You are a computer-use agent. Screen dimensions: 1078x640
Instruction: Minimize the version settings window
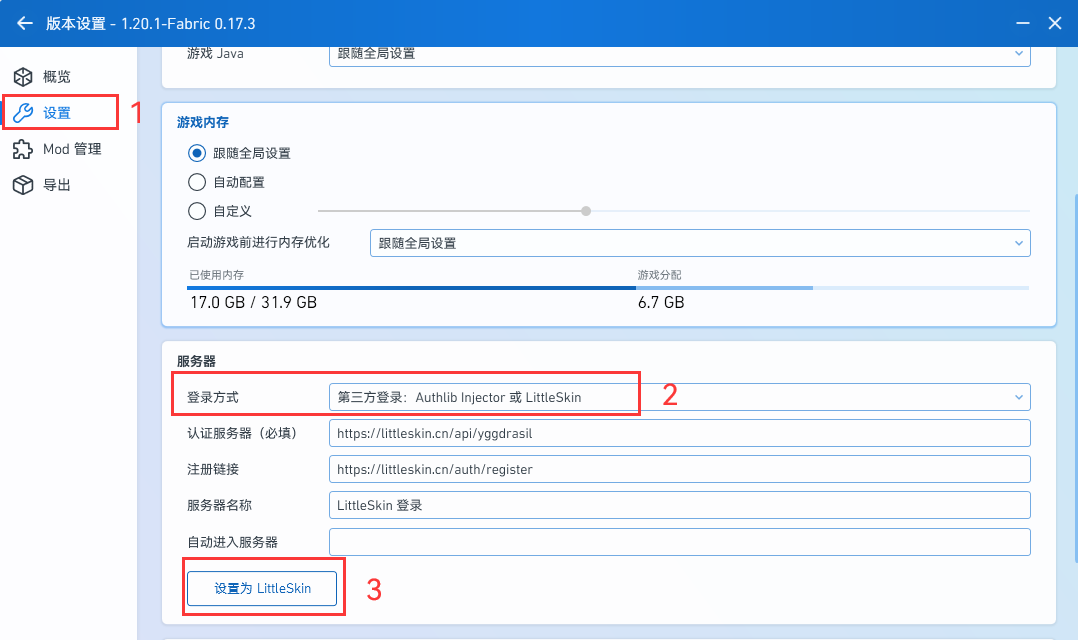coord(1021,23)
